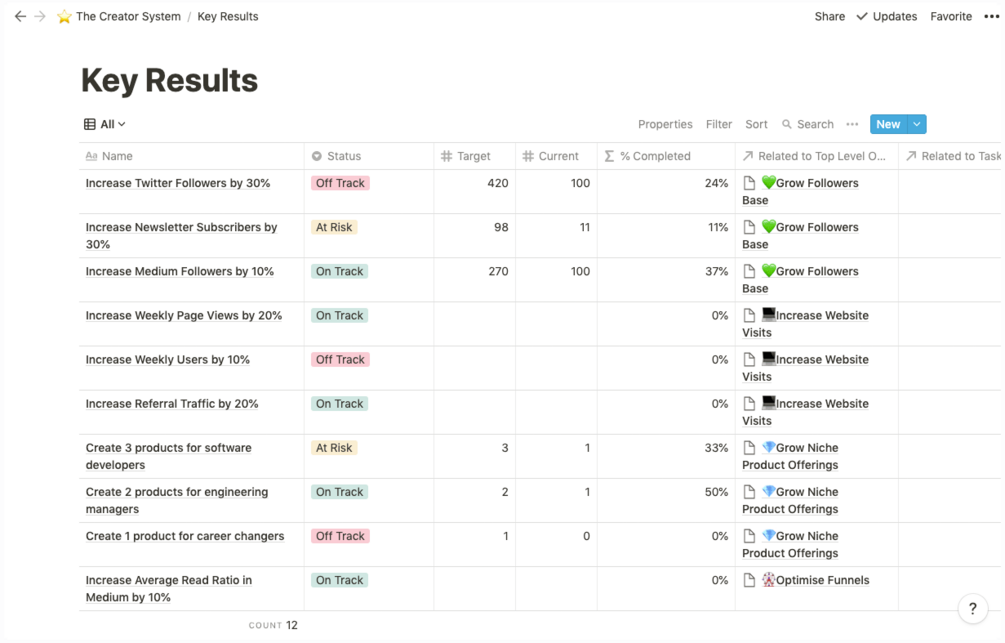Click the Sort option

coord(756,125)
